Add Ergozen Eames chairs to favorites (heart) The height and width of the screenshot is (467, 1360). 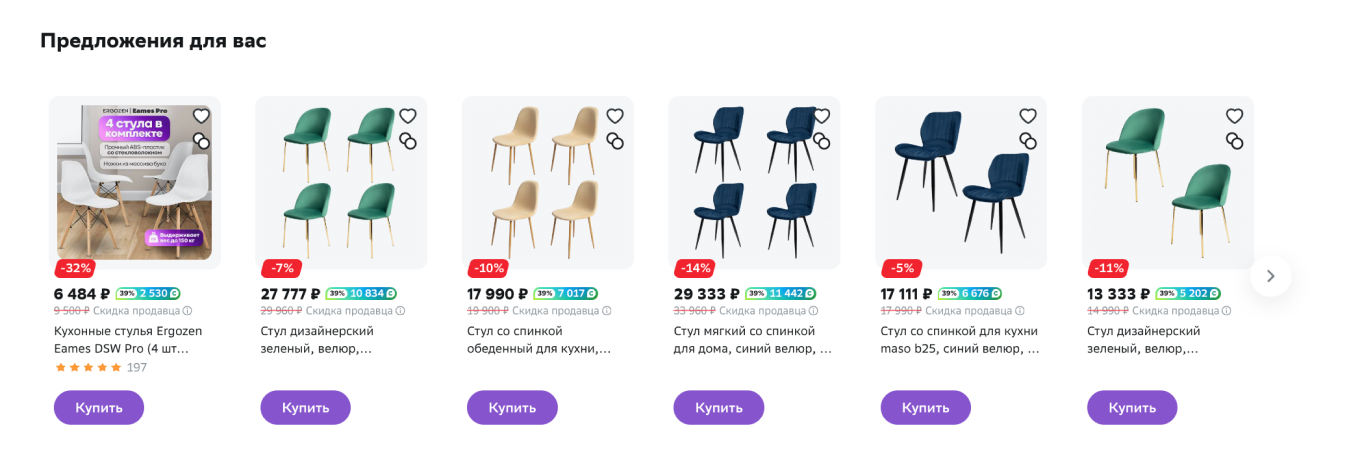pos(201,116)
